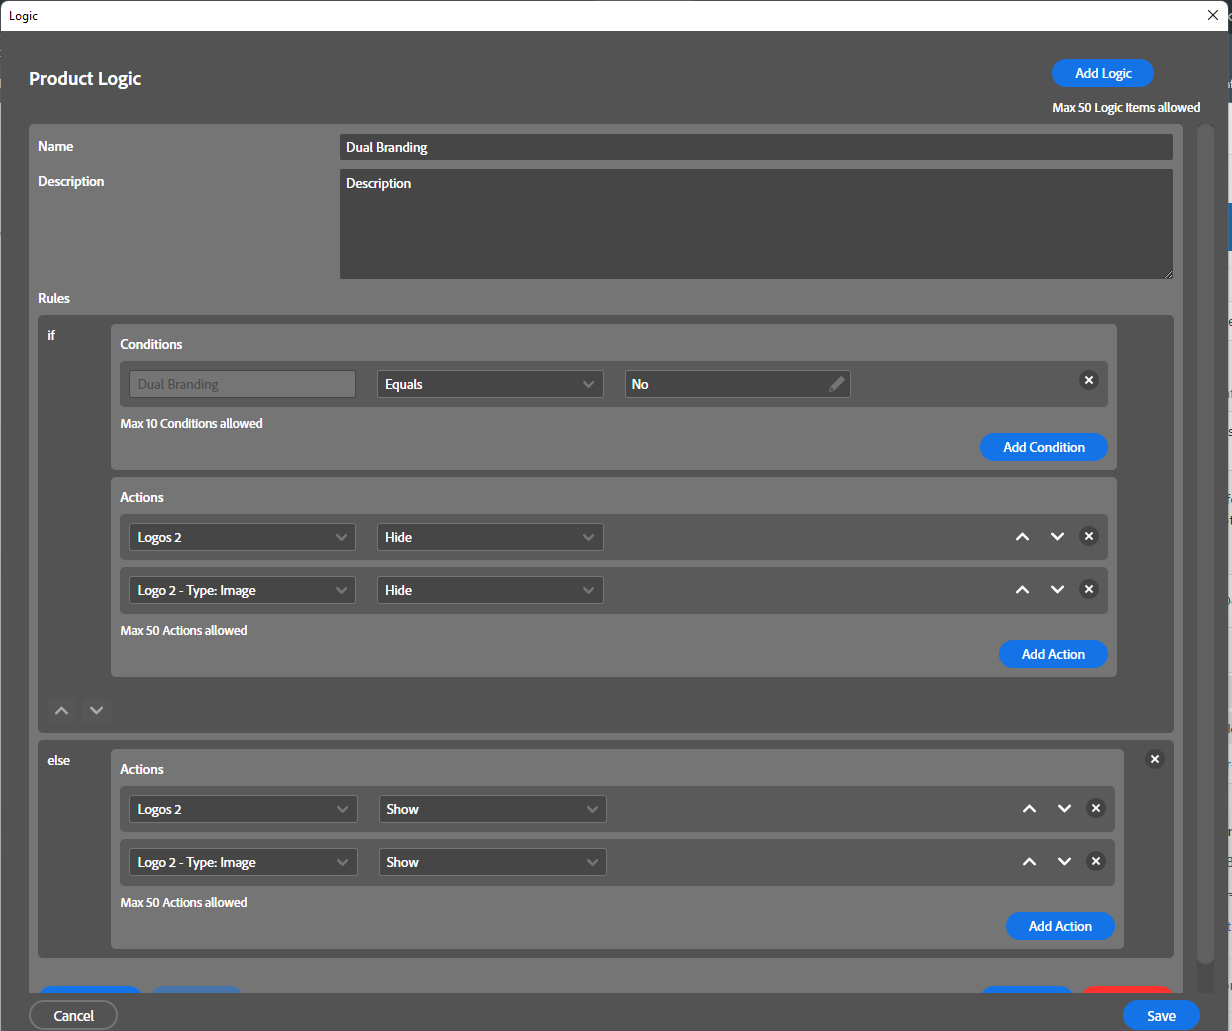Move the if rule block down
The width and height of the screenshot is (1232, 1031).
coord(96,710)
